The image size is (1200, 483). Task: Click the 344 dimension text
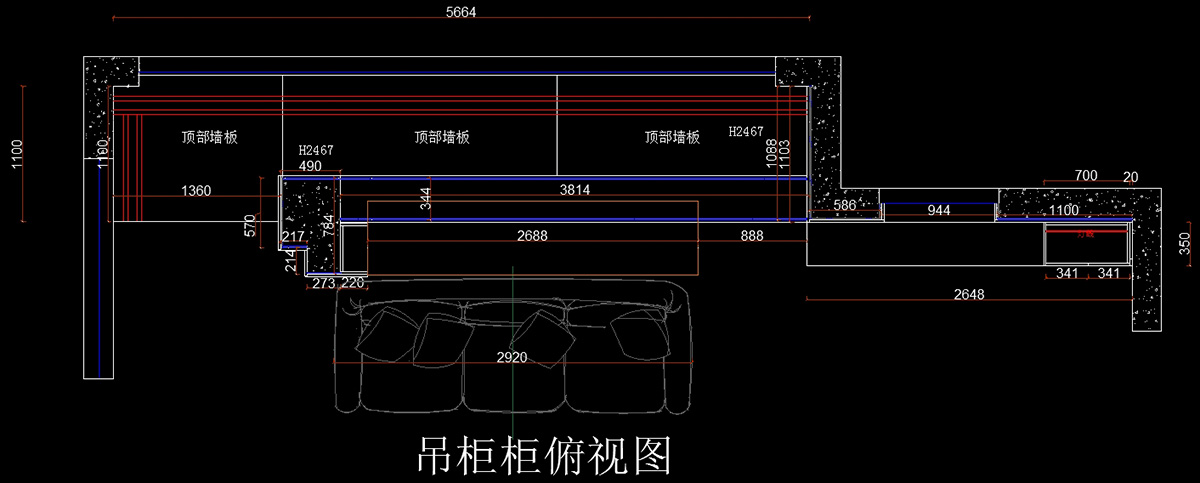point(425,201)
